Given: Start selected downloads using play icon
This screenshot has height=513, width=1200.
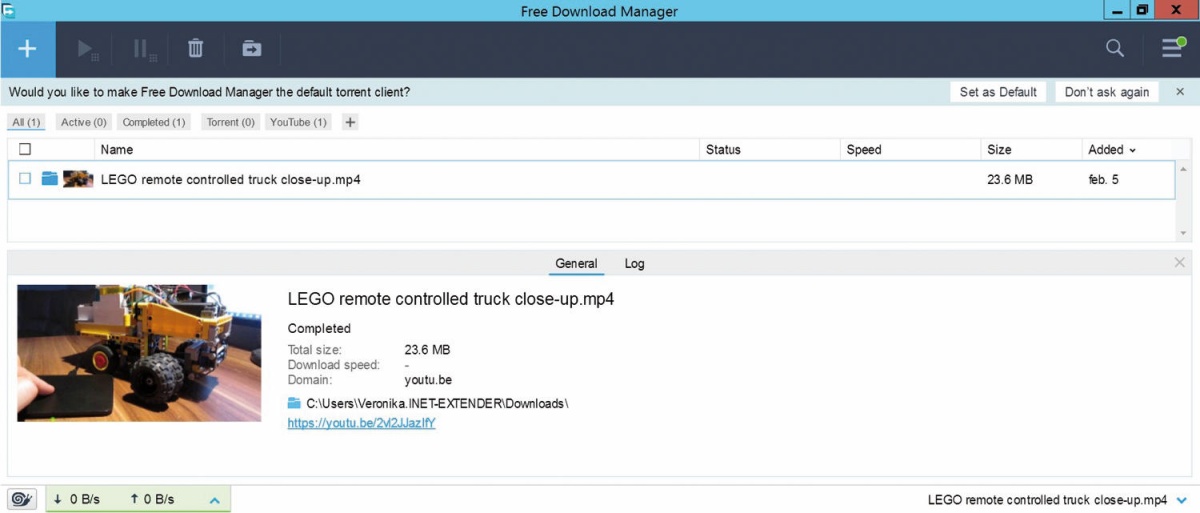Looking at the screenshot, I should (88, 49).
